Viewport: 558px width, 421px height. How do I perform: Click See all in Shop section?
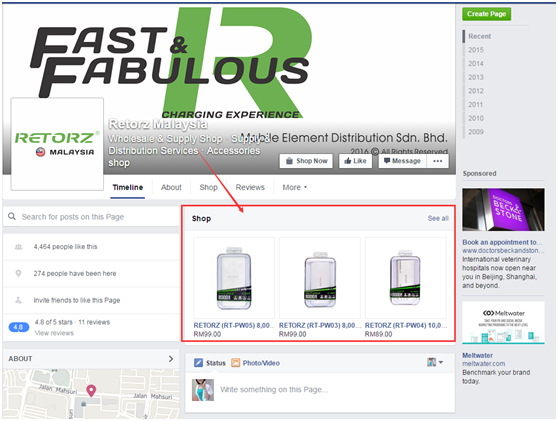click(x=438, y=218)
